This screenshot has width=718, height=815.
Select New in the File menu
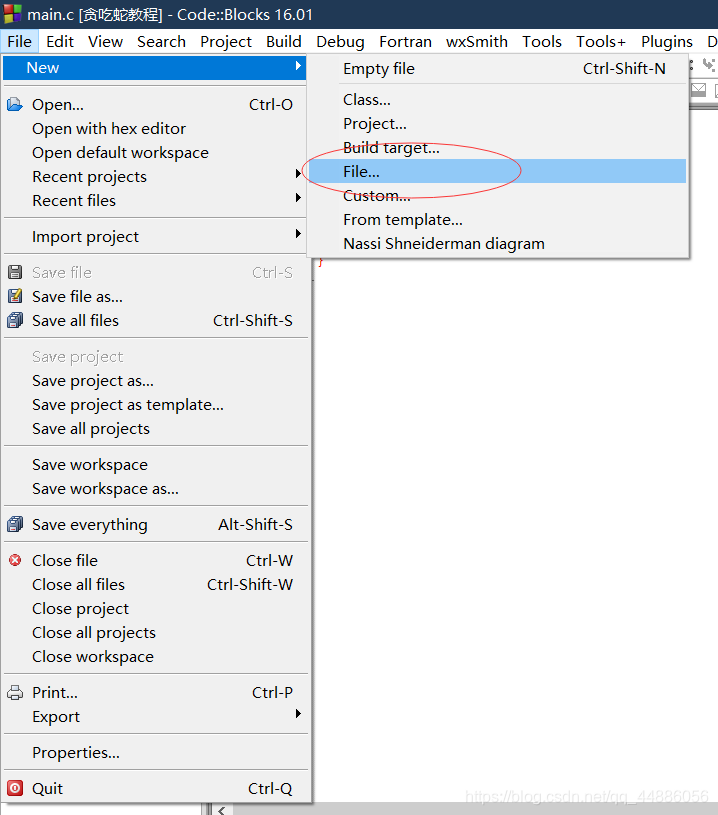tap(154, 68)
